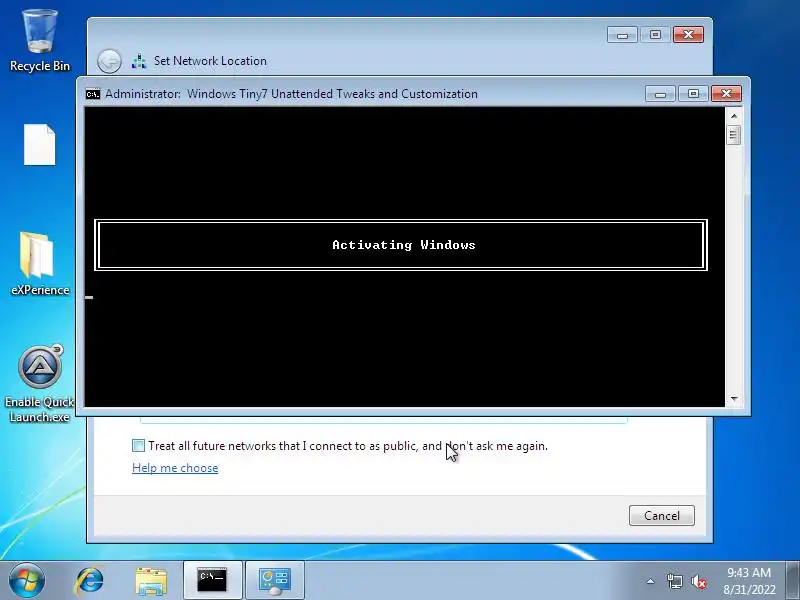Click the command prompt window title text
800x600 pixels.
tap(291, 94)
